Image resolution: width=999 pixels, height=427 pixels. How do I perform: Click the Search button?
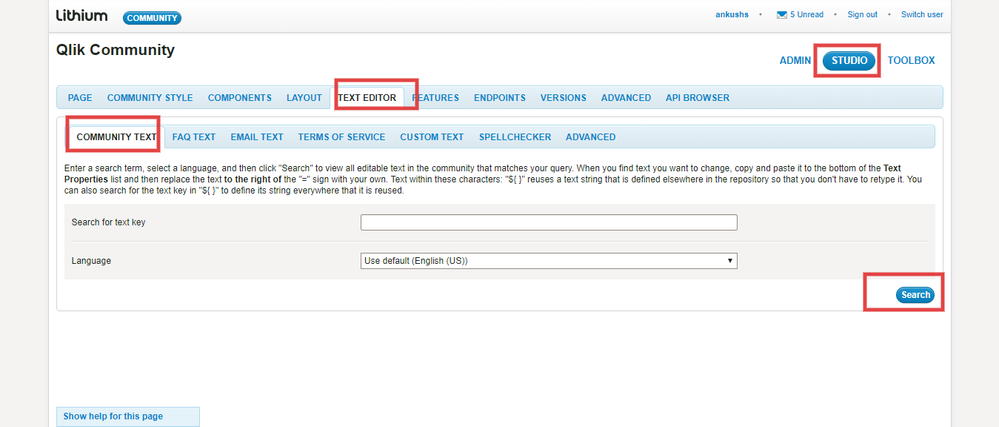coord(915,295)
